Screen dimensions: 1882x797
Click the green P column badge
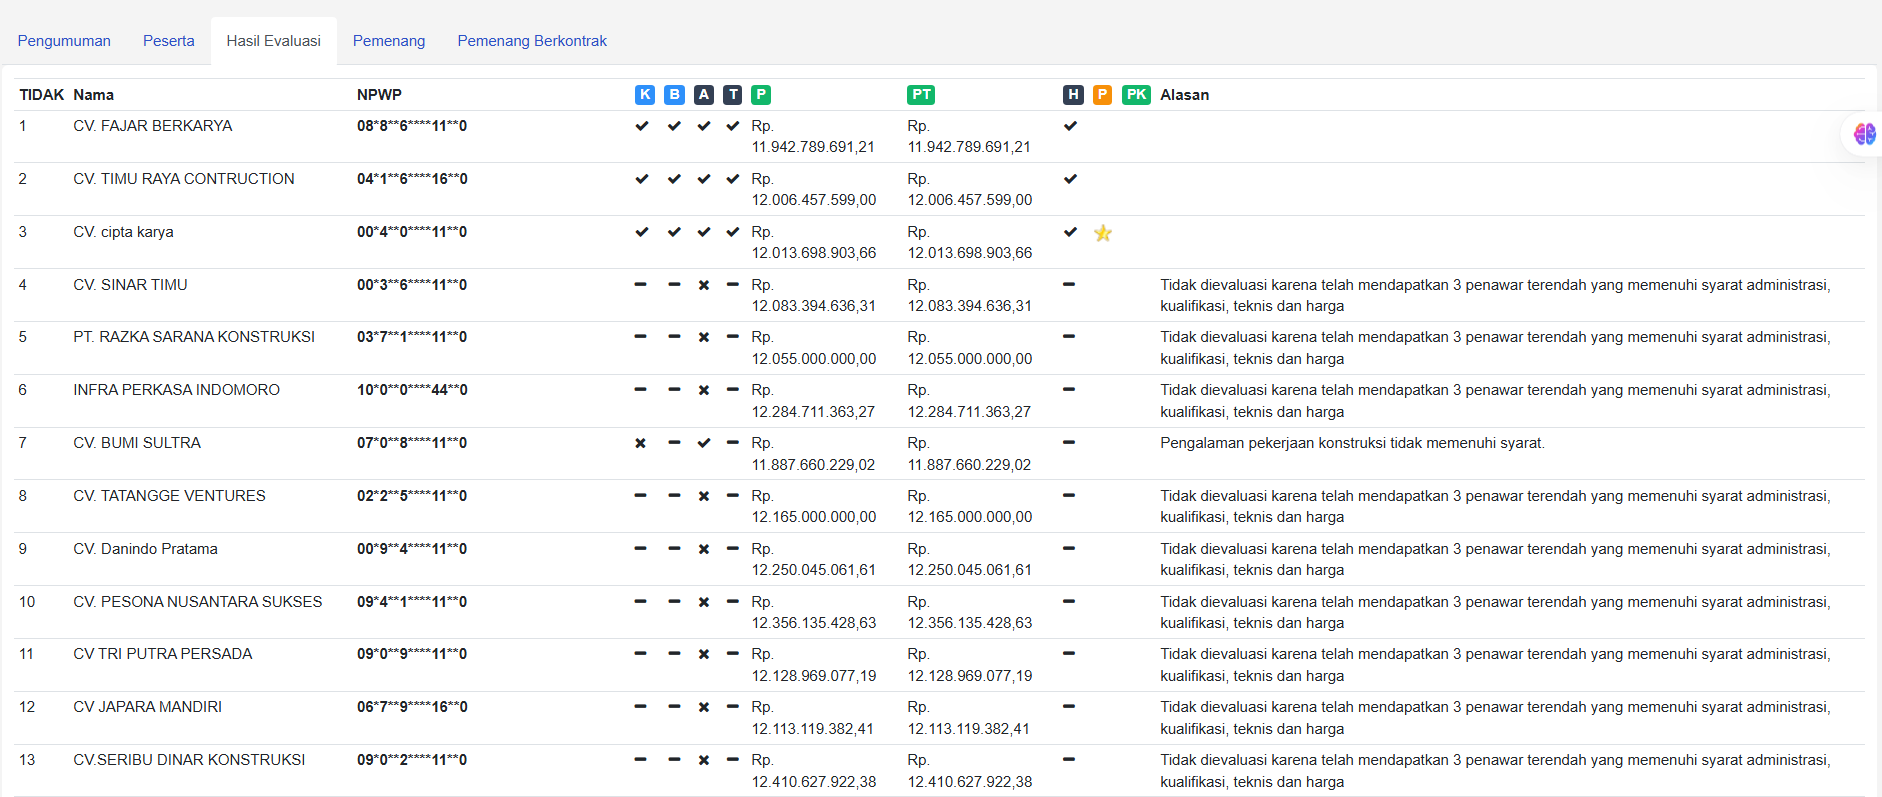761,94
